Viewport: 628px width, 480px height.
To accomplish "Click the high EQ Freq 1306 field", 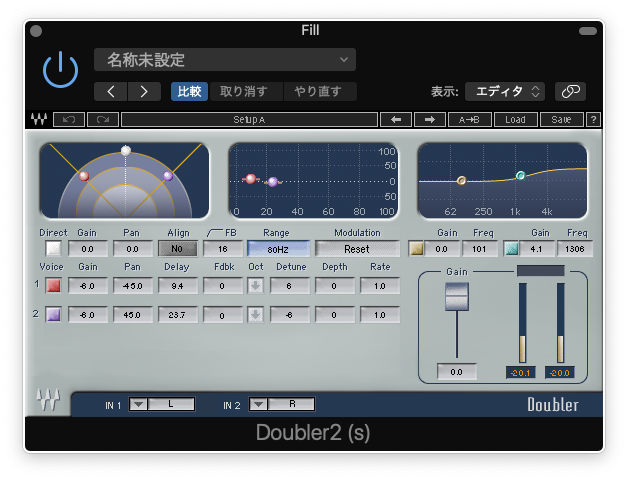I will click(575, 249).
